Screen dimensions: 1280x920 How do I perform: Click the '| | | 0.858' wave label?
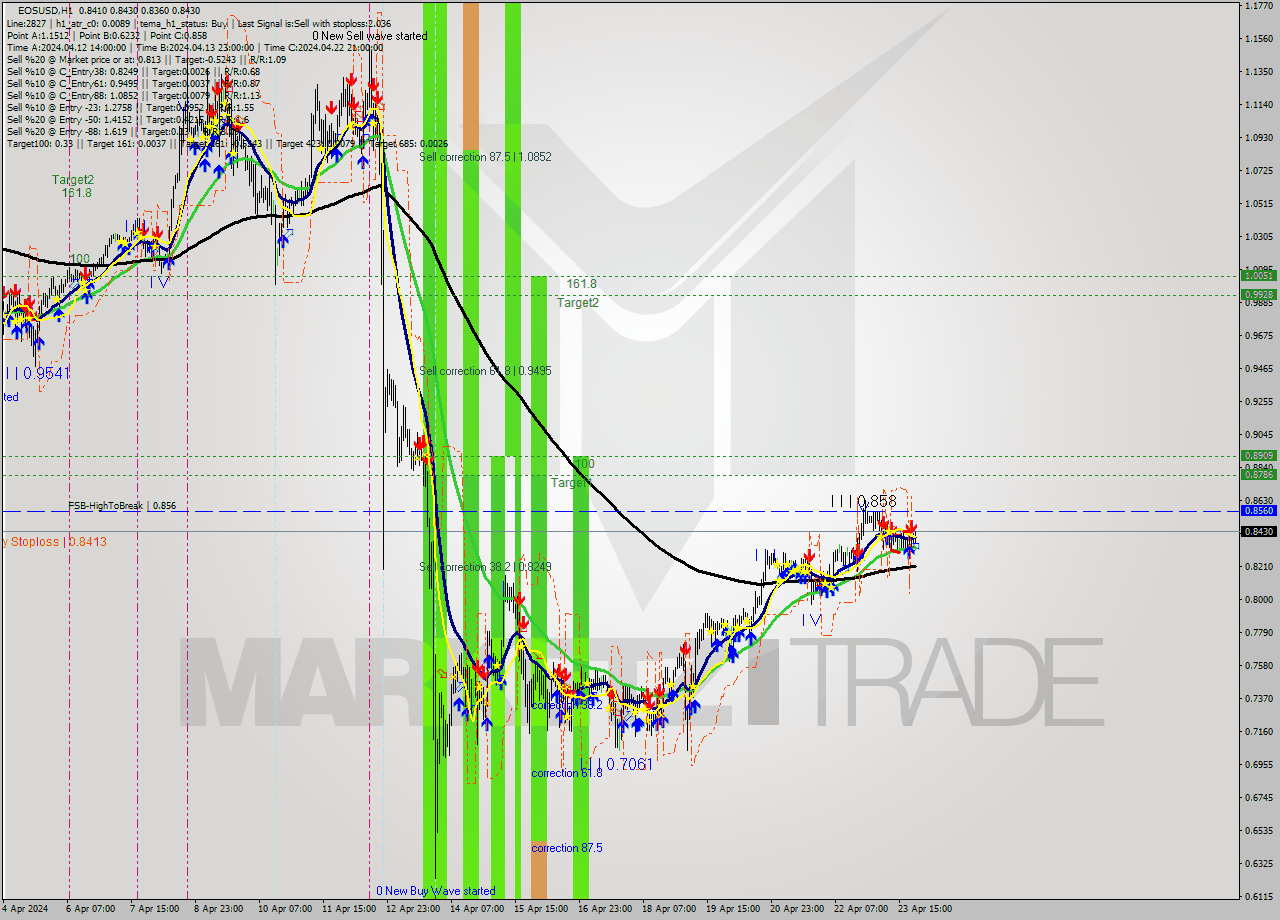[x=863, y=501]
